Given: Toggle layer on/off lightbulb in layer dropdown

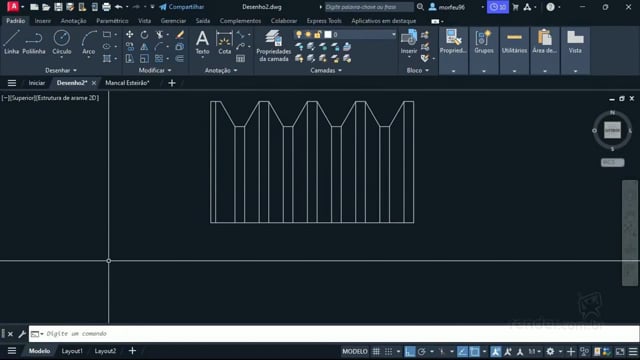Looking at the screenshot, I should pos(299,35).
